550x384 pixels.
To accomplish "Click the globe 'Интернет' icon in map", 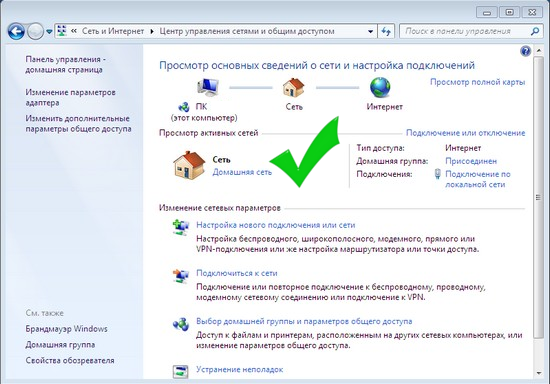I will (x=380, y=87).
